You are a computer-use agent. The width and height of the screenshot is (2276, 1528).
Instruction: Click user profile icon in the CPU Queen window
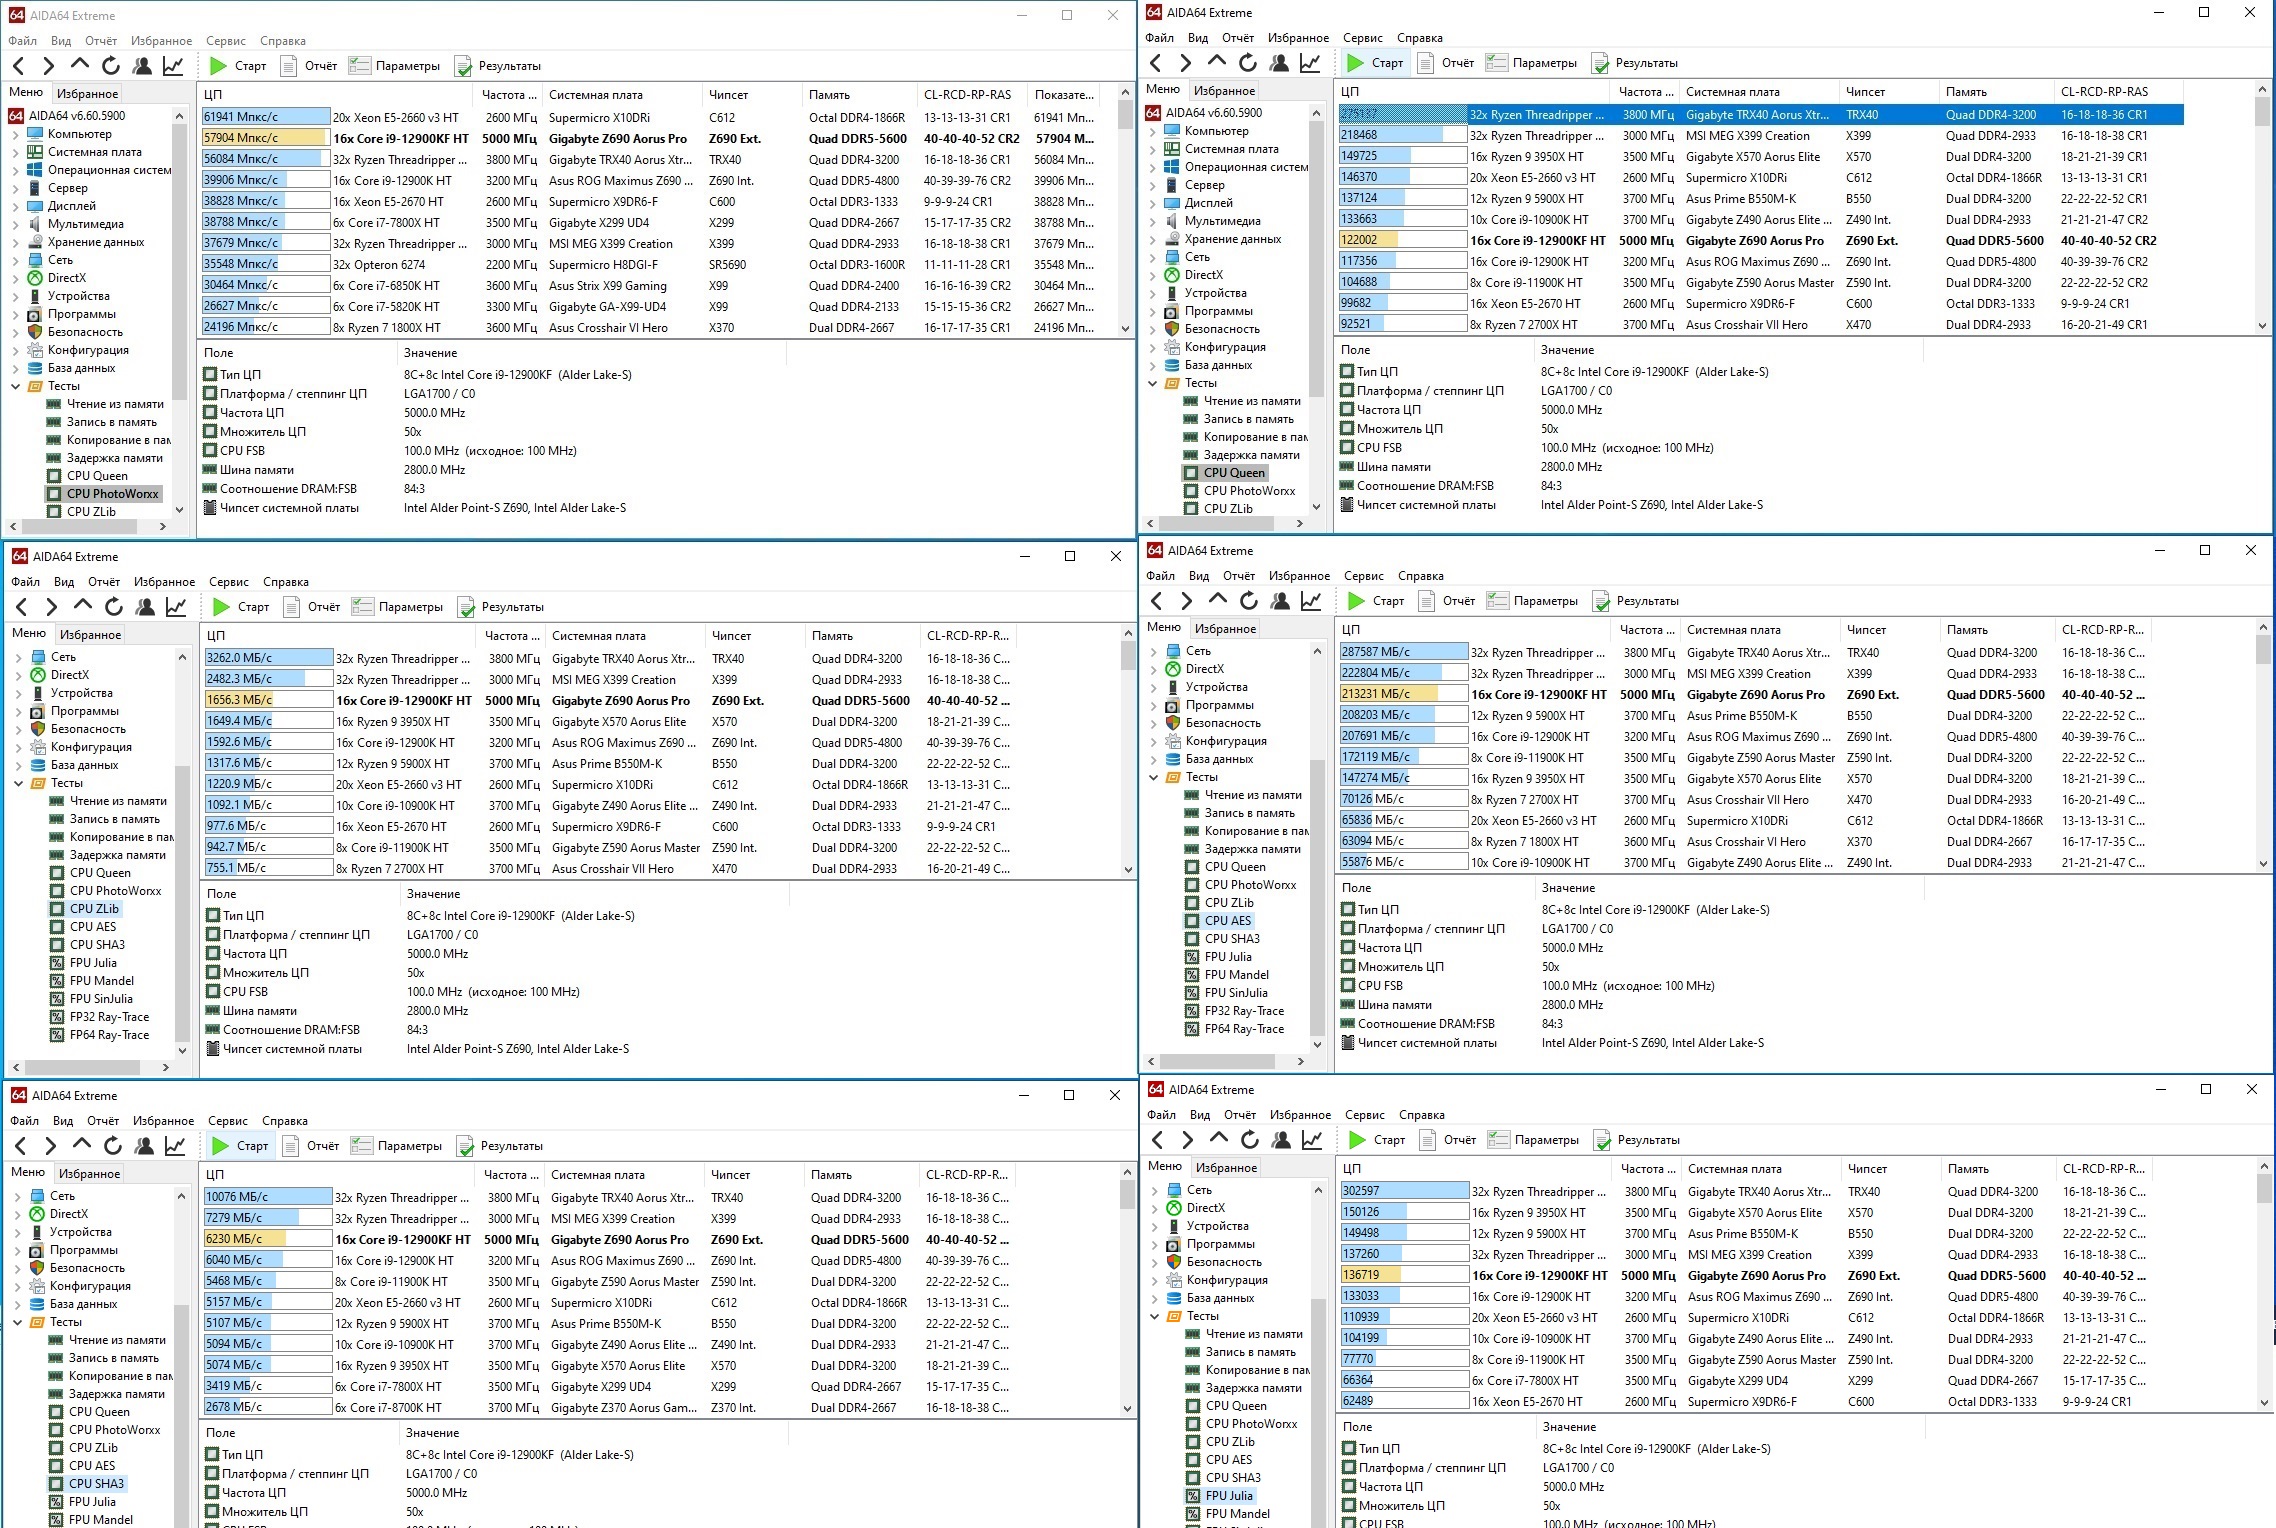coord(1279,63)
